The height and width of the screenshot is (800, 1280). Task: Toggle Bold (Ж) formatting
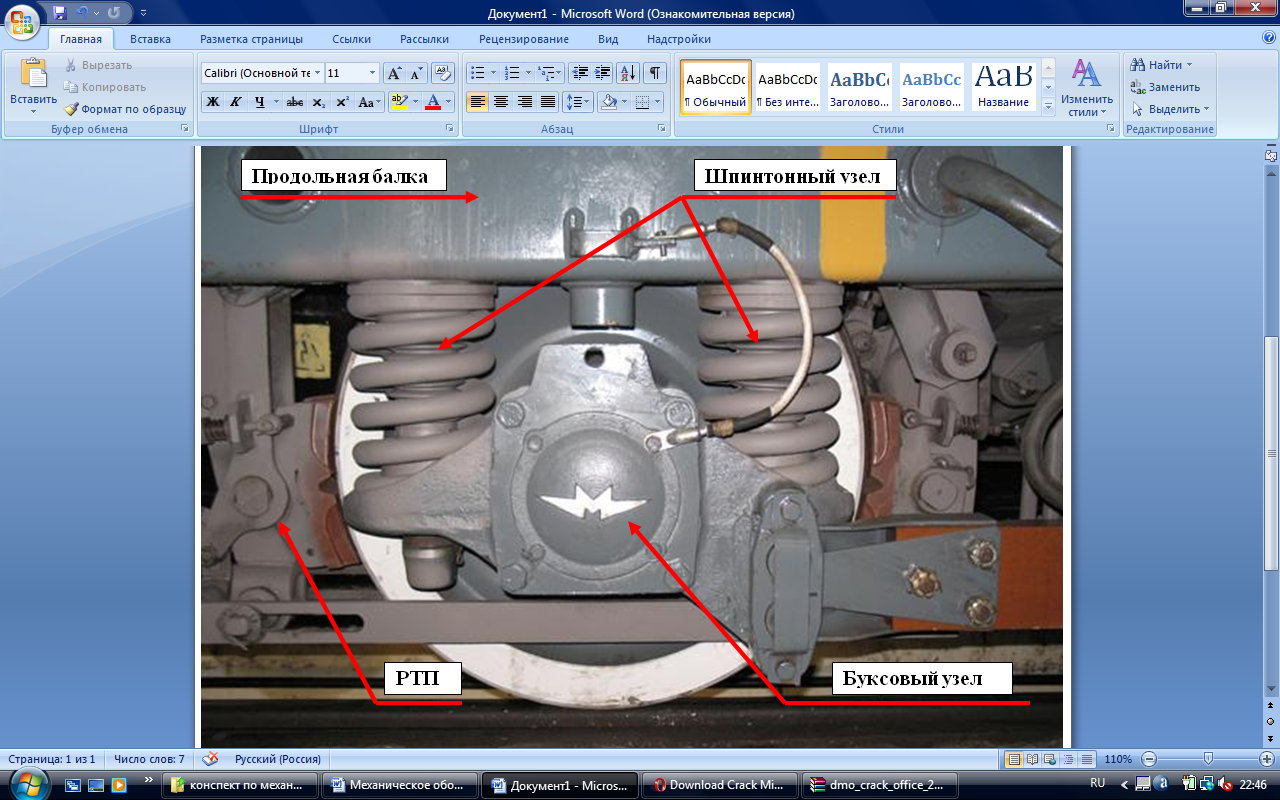pos(212,102)
